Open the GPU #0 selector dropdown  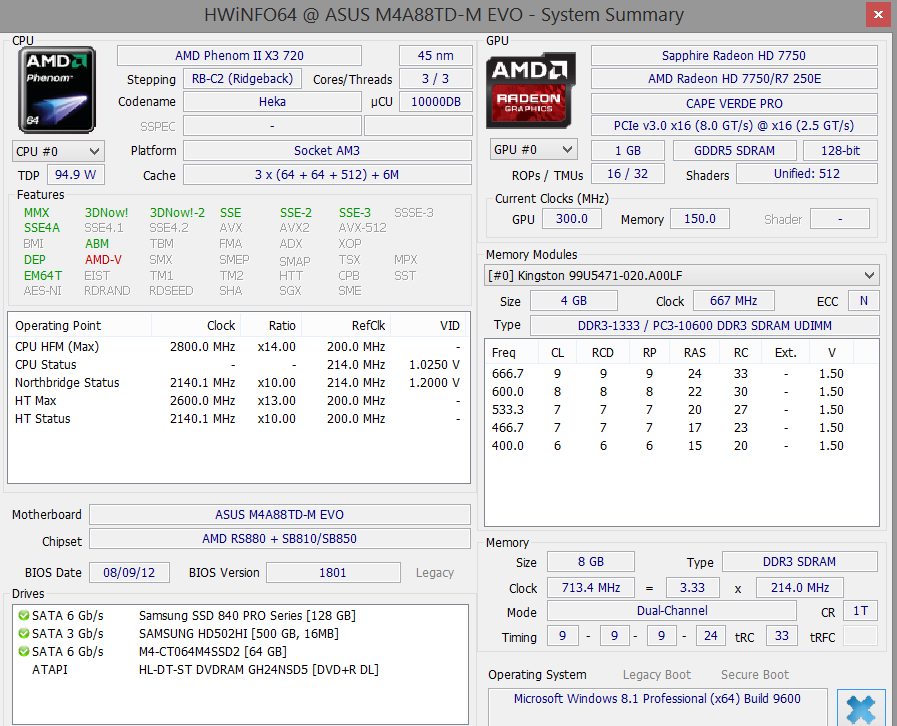533,149
